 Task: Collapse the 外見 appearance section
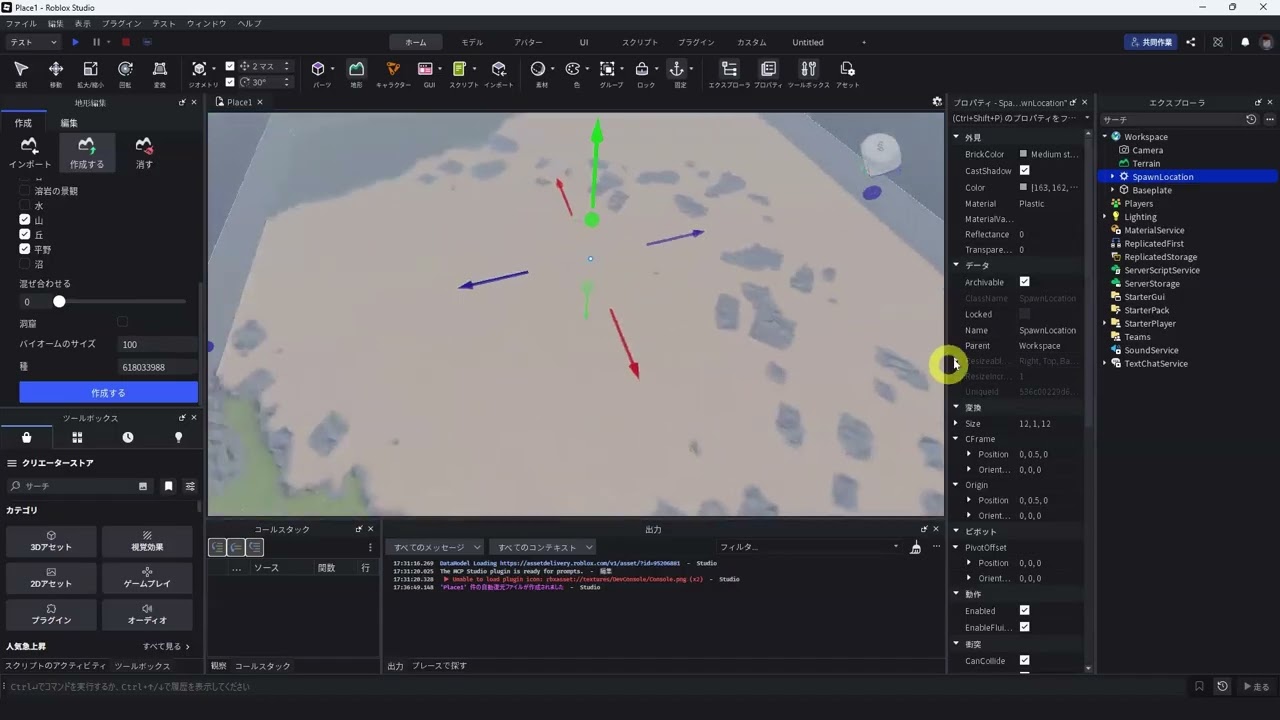(956, 137)
